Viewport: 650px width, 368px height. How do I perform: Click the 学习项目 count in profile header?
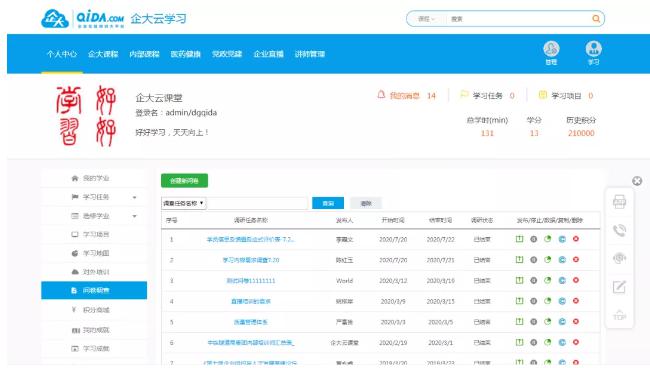(590, 96)
